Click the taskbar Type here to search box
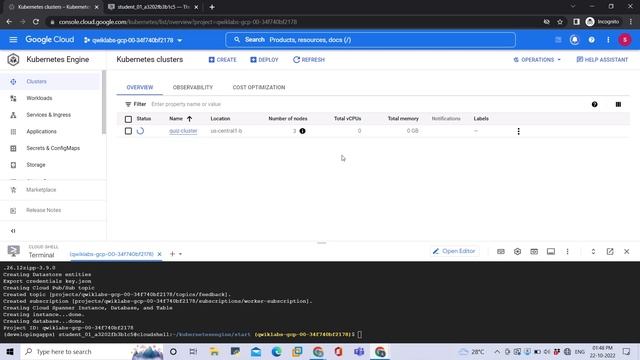The height and width of the screenshot is (360, 640). [91, 351]
